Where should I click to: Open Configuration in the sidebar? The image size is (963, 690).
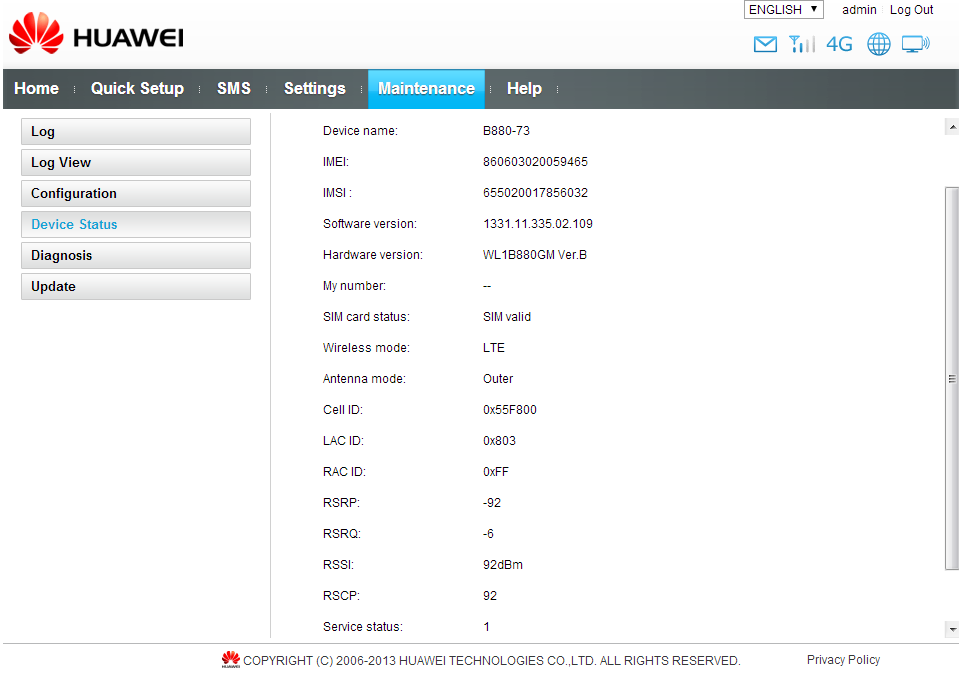pos(135,194)
